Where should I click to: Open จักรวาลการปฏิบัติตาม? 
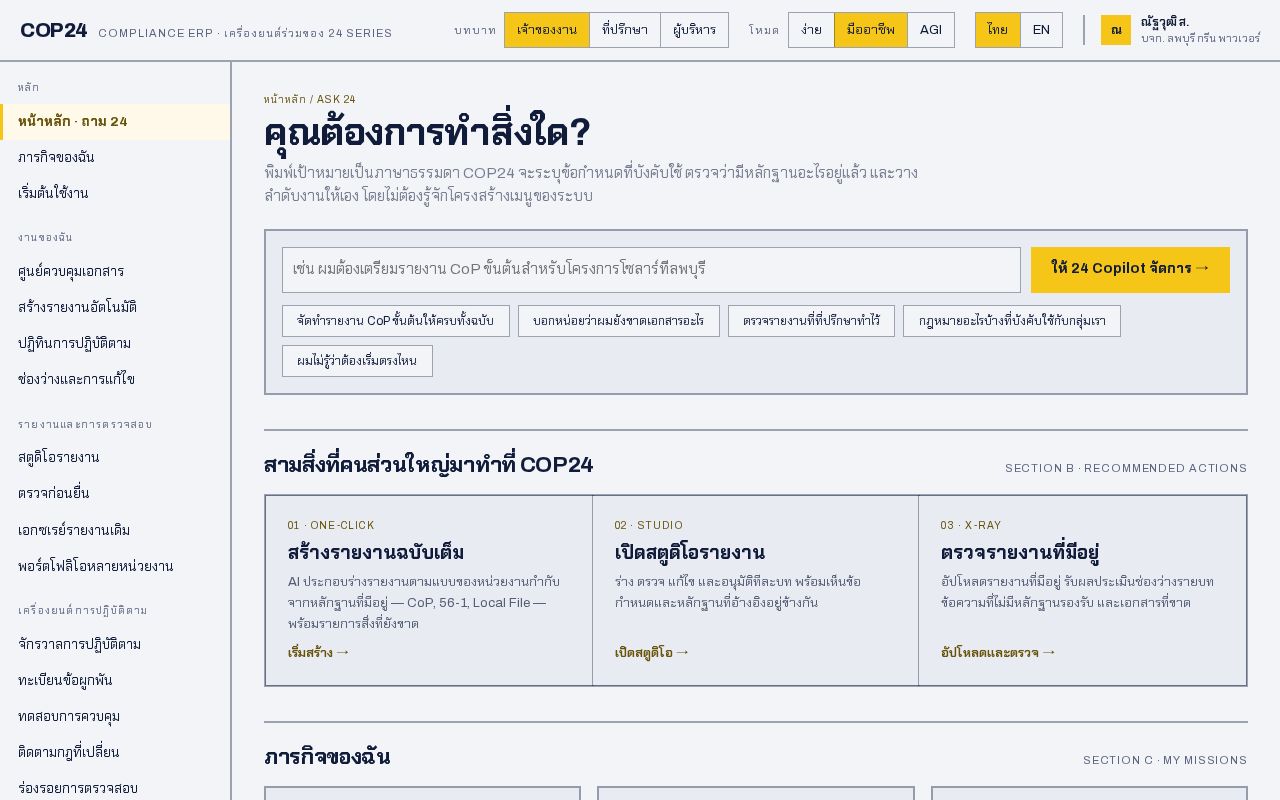115,644
